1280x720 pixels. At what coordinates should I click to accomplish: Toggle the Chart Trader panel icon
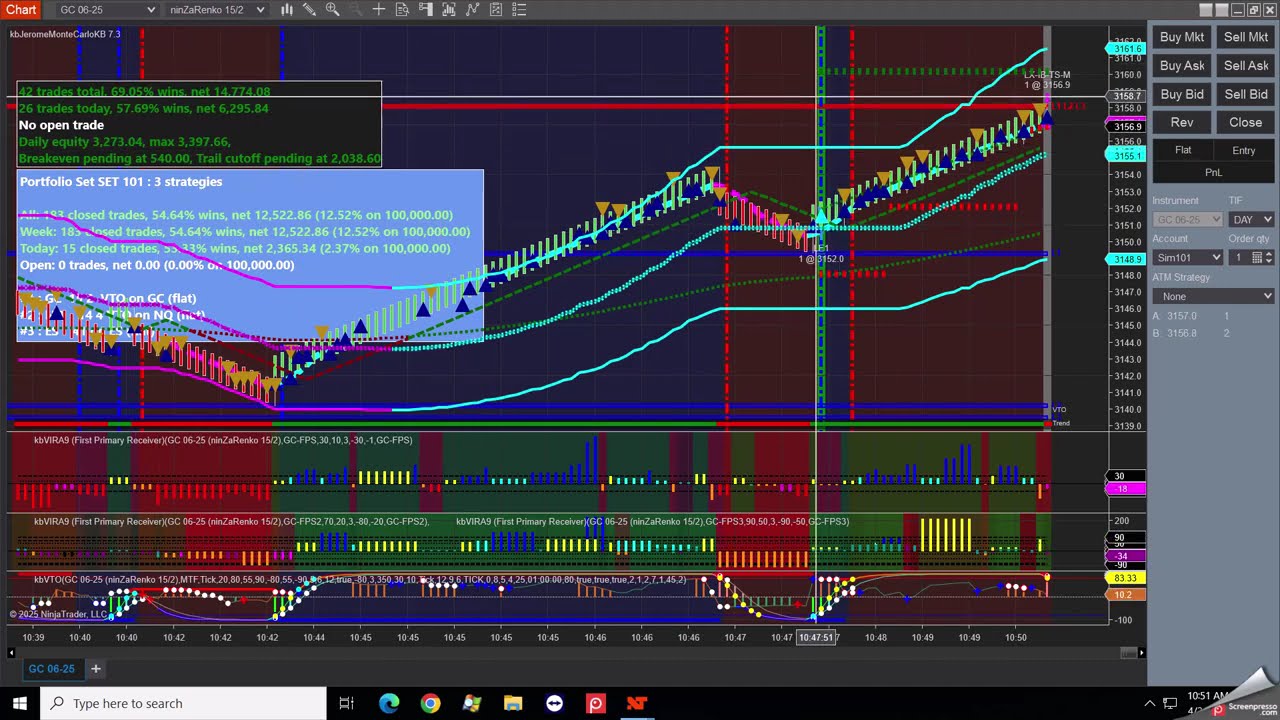(x=425, y=10)
